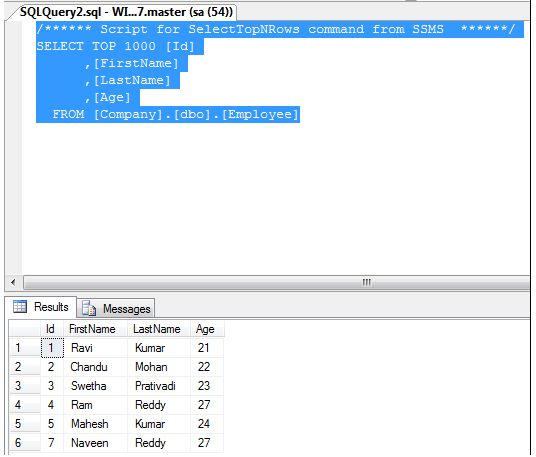Click the Ram first name cell
The width and height of the screenshot is (536, 457).
click(x=95, y=405)
